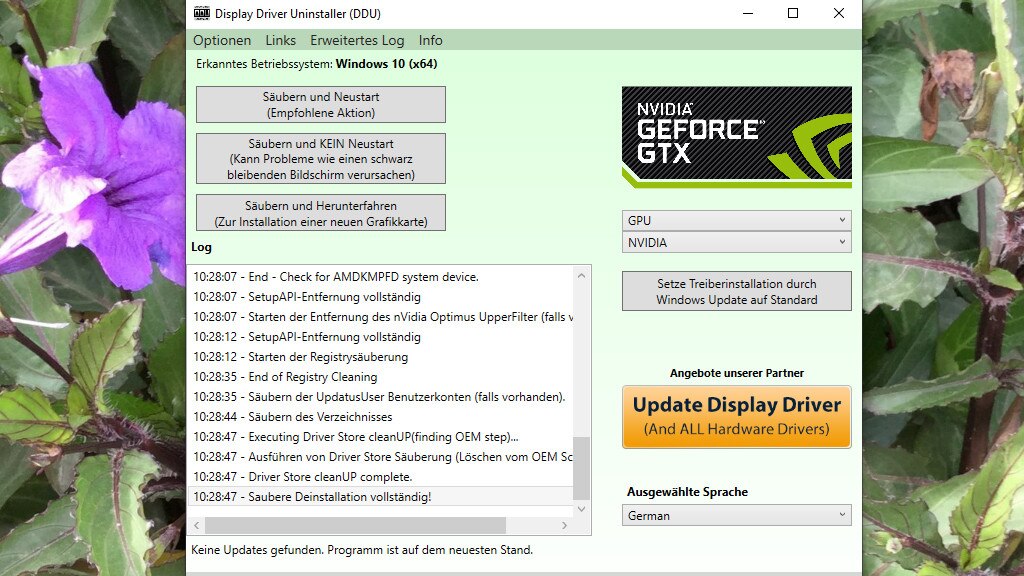Image resolution: width=1024 pixels, height=576 pixels.
Task: Click the DDU app icon in title bar
Action: point(202,13)
